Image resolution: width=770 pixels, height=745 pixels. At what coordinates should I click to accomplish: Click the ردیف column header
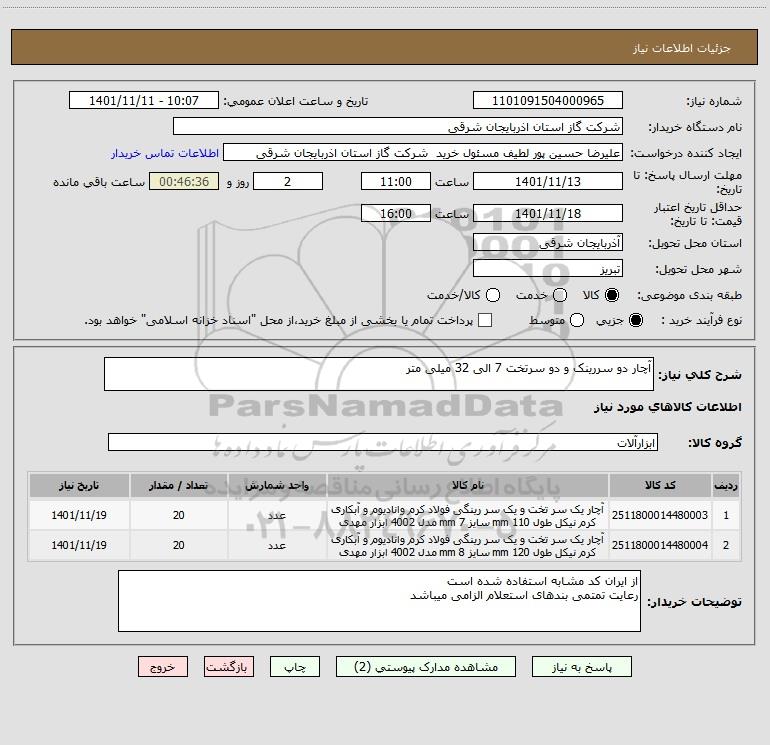726,485
